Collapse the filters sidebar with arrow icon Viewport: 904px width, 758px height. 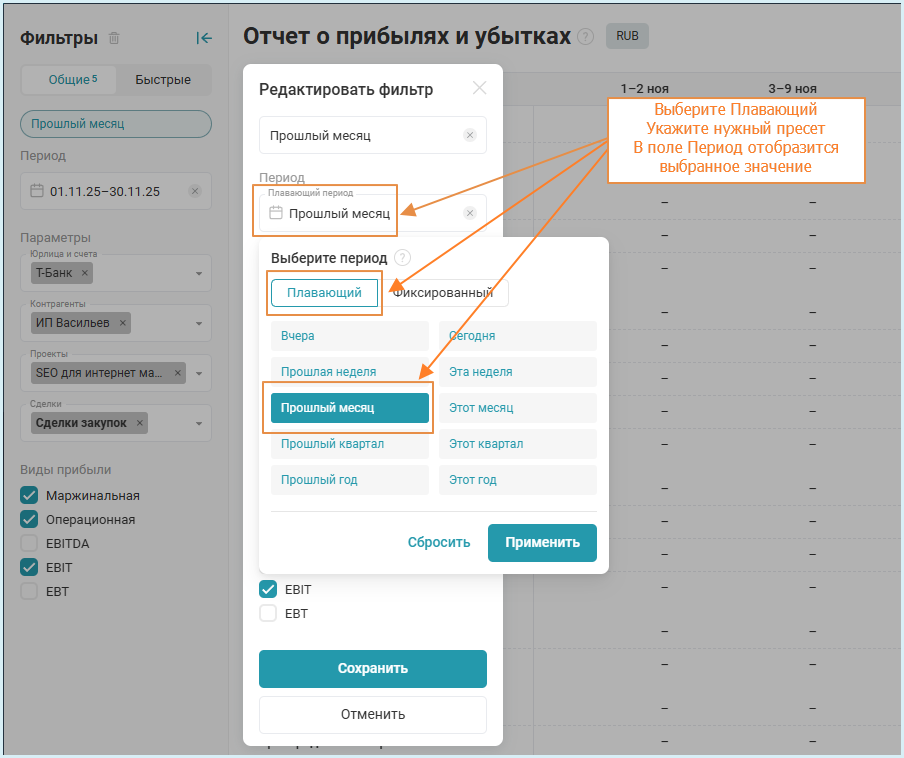pyautogui.click(x=204, y=38)
